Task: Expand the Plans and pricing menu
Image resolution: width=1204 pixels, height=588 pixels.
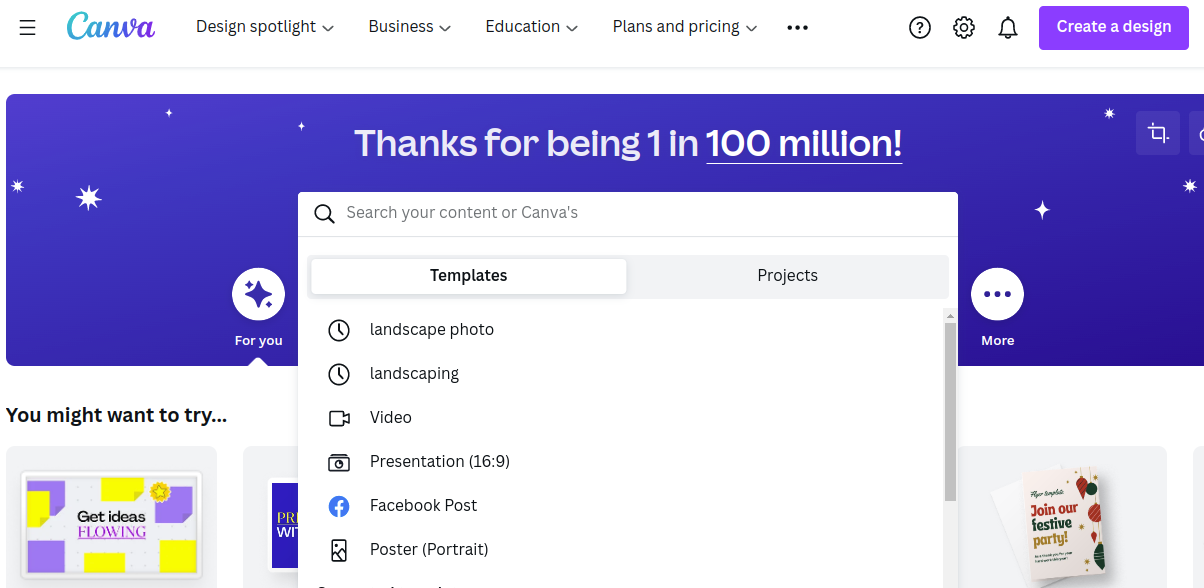Action: [x=685, y=27]
